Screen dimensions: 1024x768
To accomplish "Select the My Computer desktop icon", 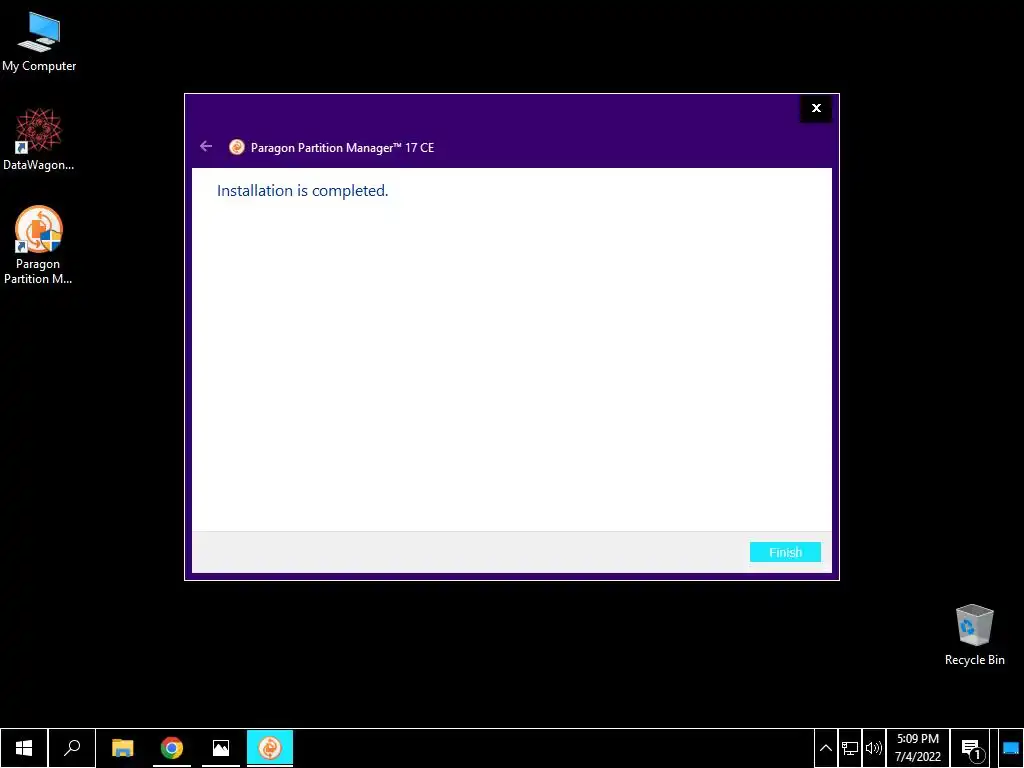I will pyautogui.click(x=39, y=42).
